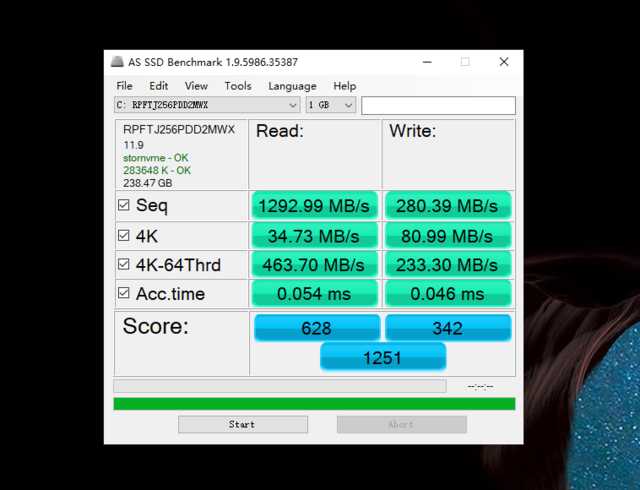Minimize the AS SSD Benchmark window

427,62
